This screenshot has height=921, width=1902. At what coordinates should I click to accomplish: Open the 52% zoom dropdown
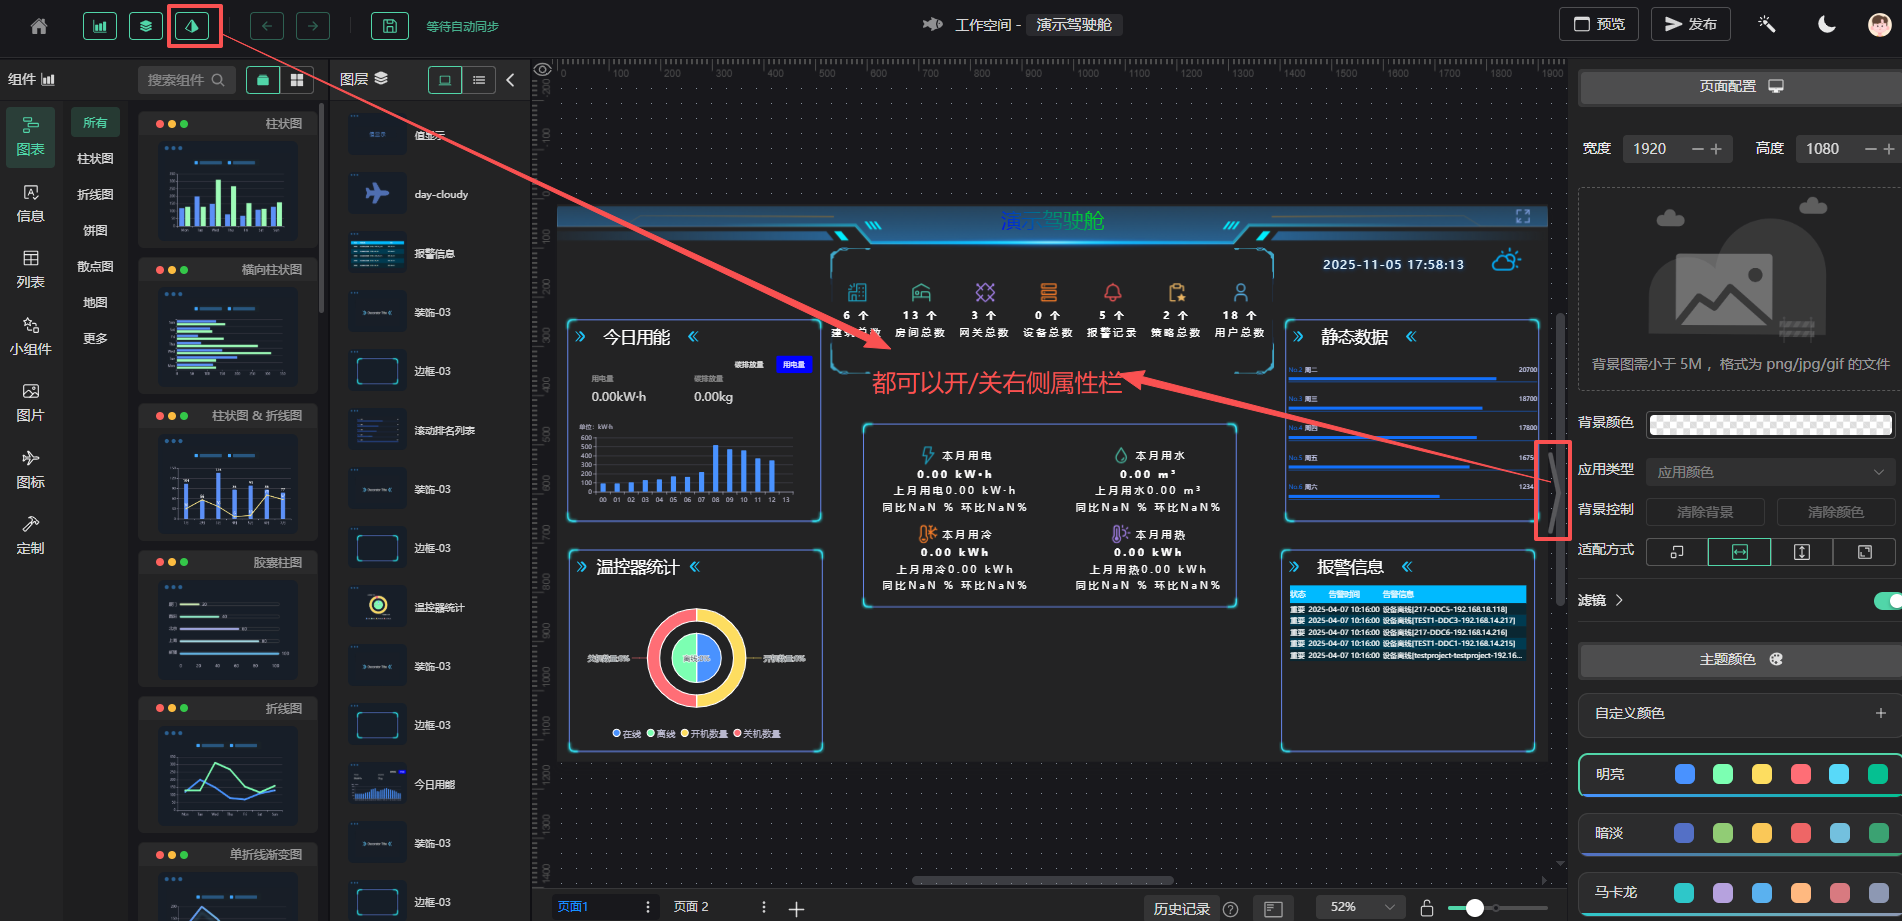click(1360, 907)
